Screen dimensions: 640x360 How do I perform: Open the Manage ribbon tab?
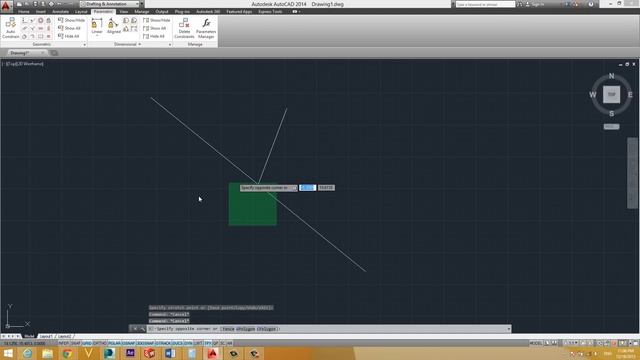[x=142, y=12]
